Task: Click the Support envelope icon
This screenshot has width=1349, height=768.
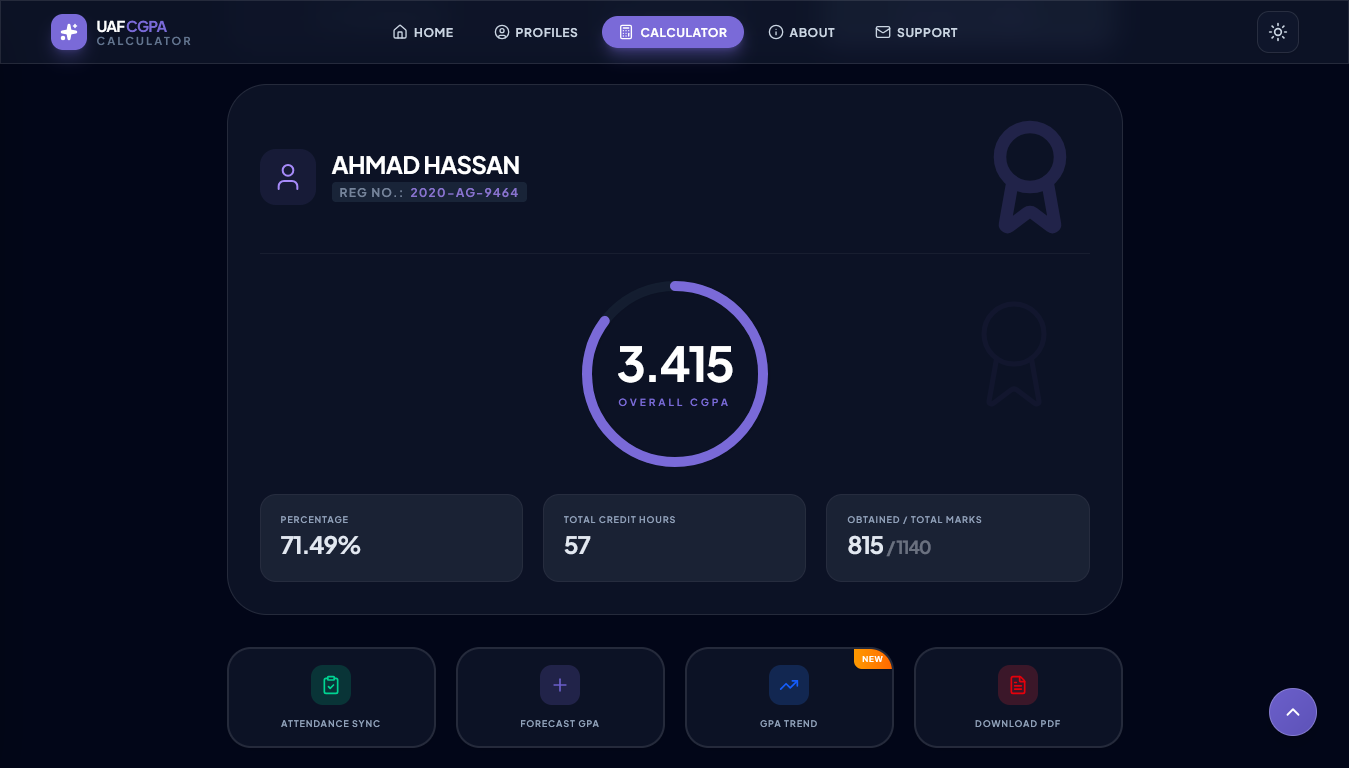Action: coord(883,32)
